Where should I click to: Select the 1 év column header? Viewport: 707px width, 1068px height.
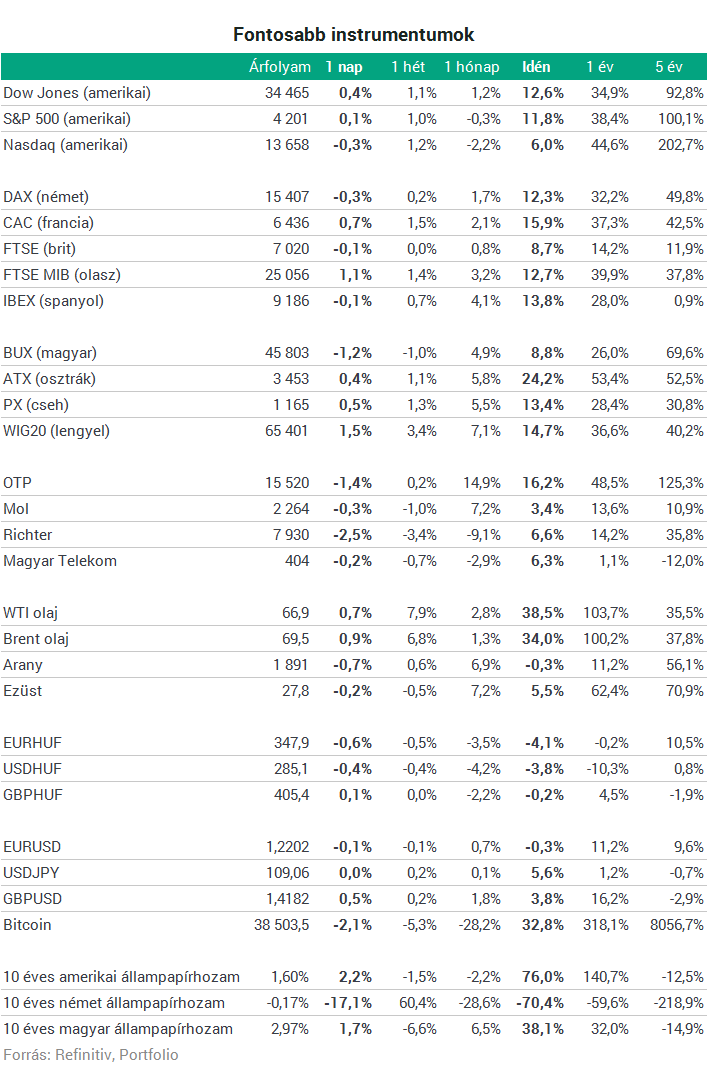(x=600, y=67)
